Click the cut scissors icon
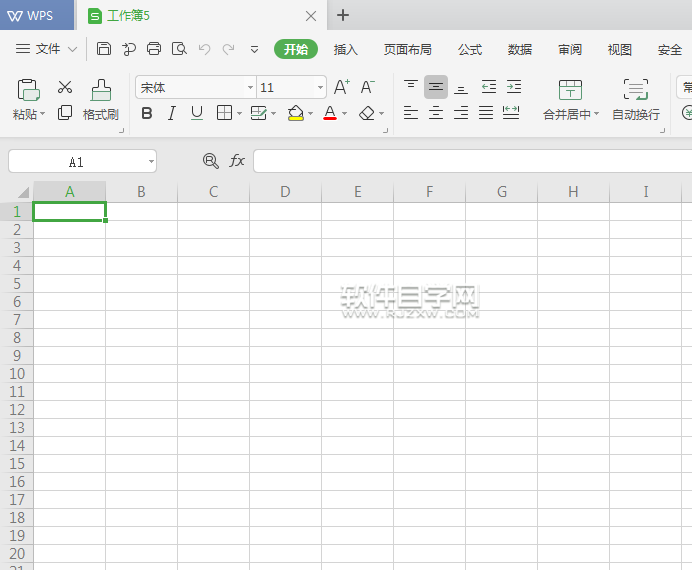The height and width of the screenshot is (570, 692). [x=65, y=88]
